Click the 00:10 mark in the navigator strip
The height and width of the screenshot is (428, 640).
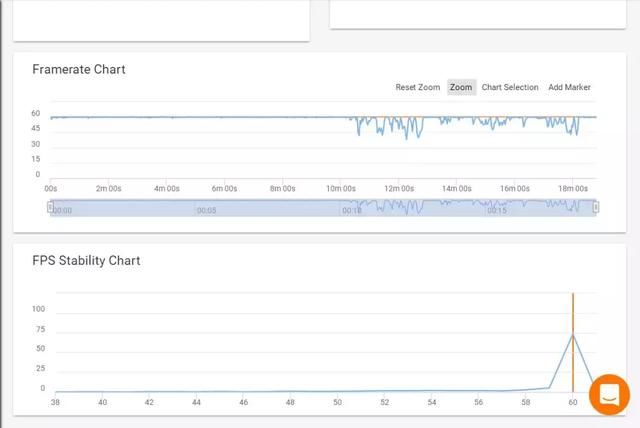tap(352, 211)
